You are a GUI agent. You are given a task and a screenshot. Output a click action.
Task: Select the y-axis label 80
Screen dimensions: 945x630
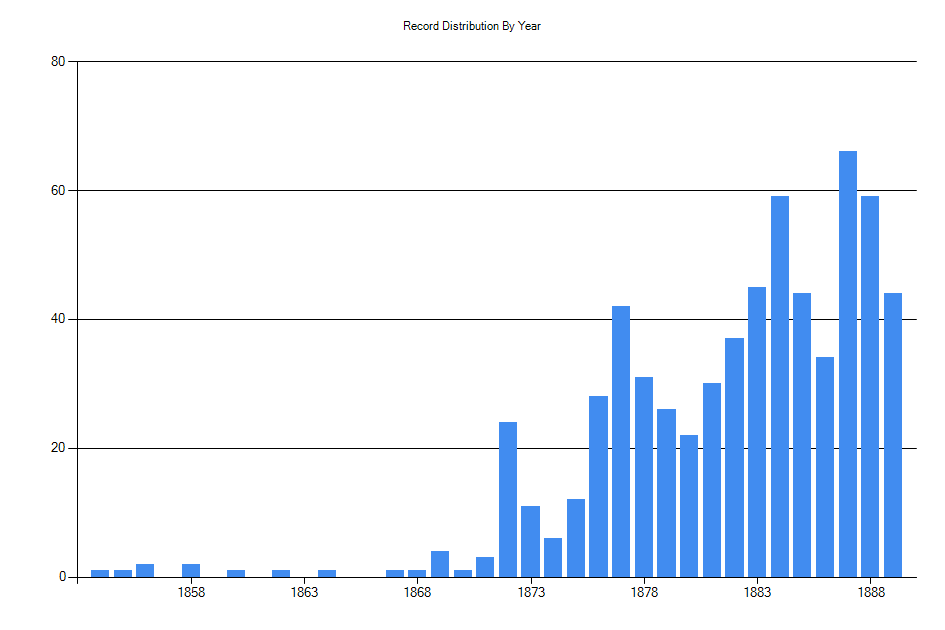point(58,61)
